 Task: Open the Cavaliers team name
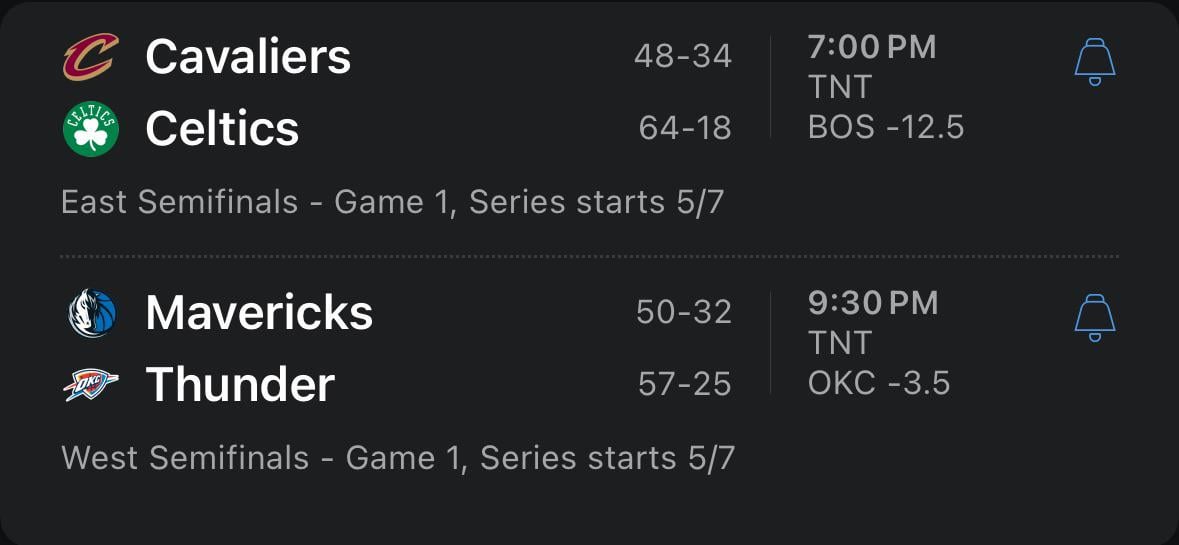pos(248,56)
